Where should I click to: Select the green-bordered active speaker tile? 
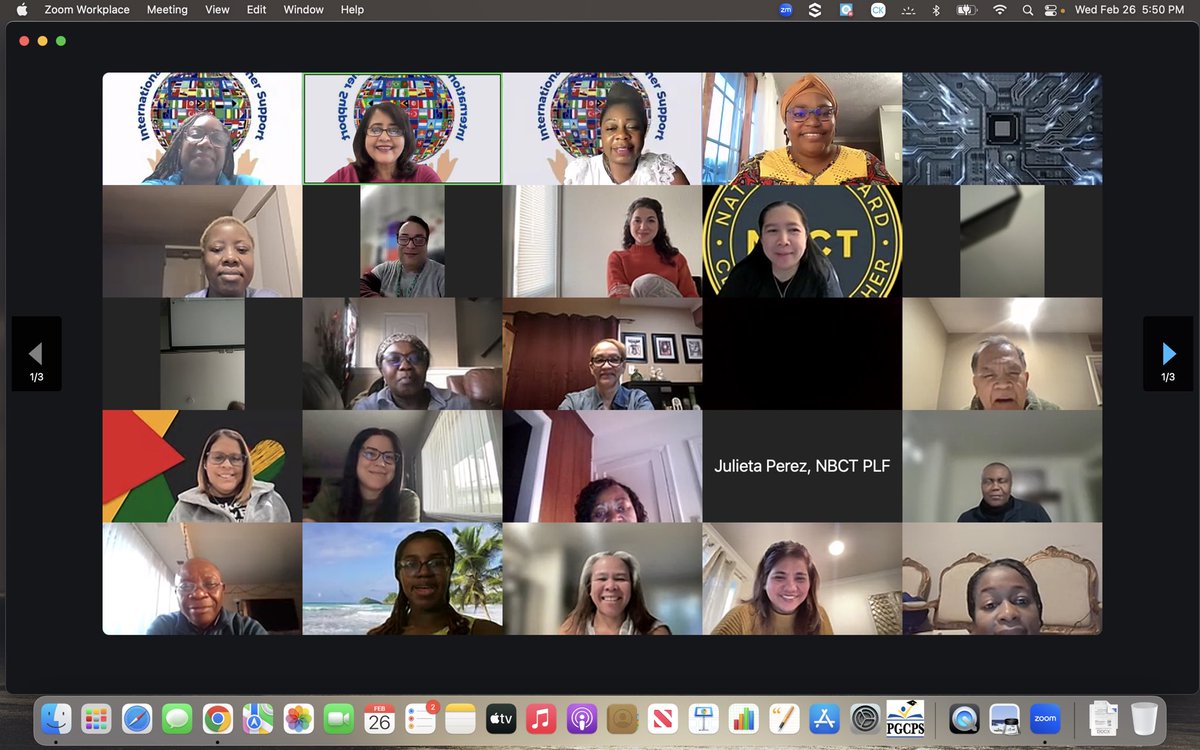402,128
